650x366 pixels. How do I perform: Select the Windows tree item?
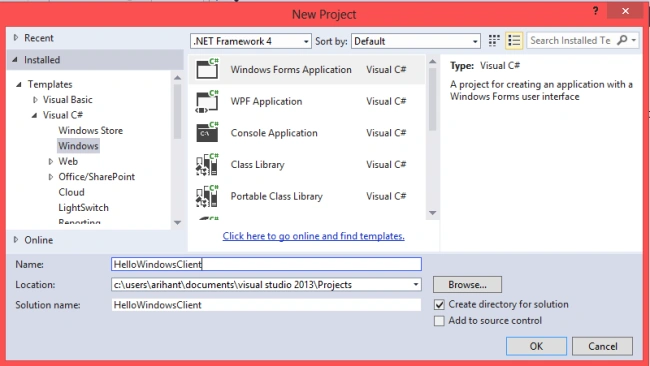click(78, 146)
